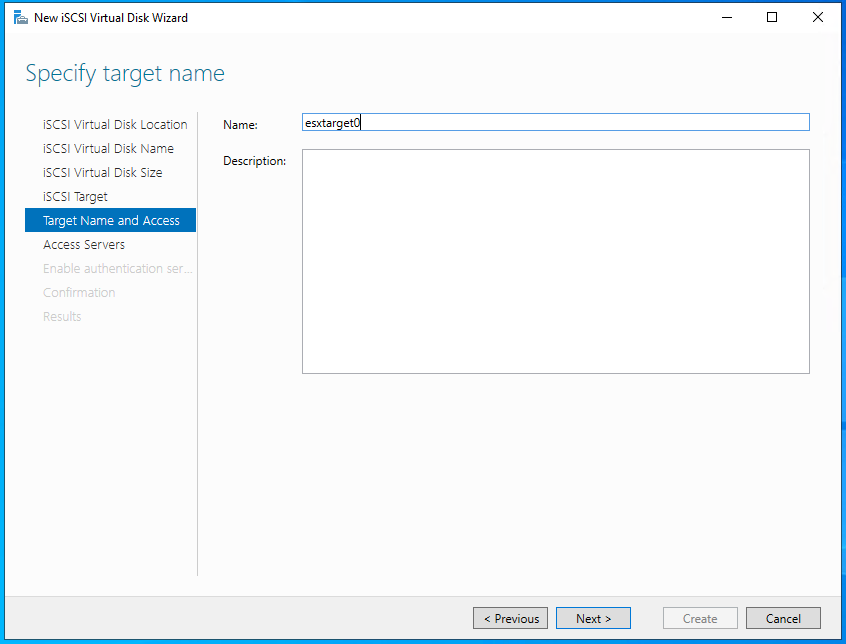The height and width of the screenshot is (644, 846).
Task: Select the iSCSI Virtual Disk Name step
Action: (x=108, y=149)
